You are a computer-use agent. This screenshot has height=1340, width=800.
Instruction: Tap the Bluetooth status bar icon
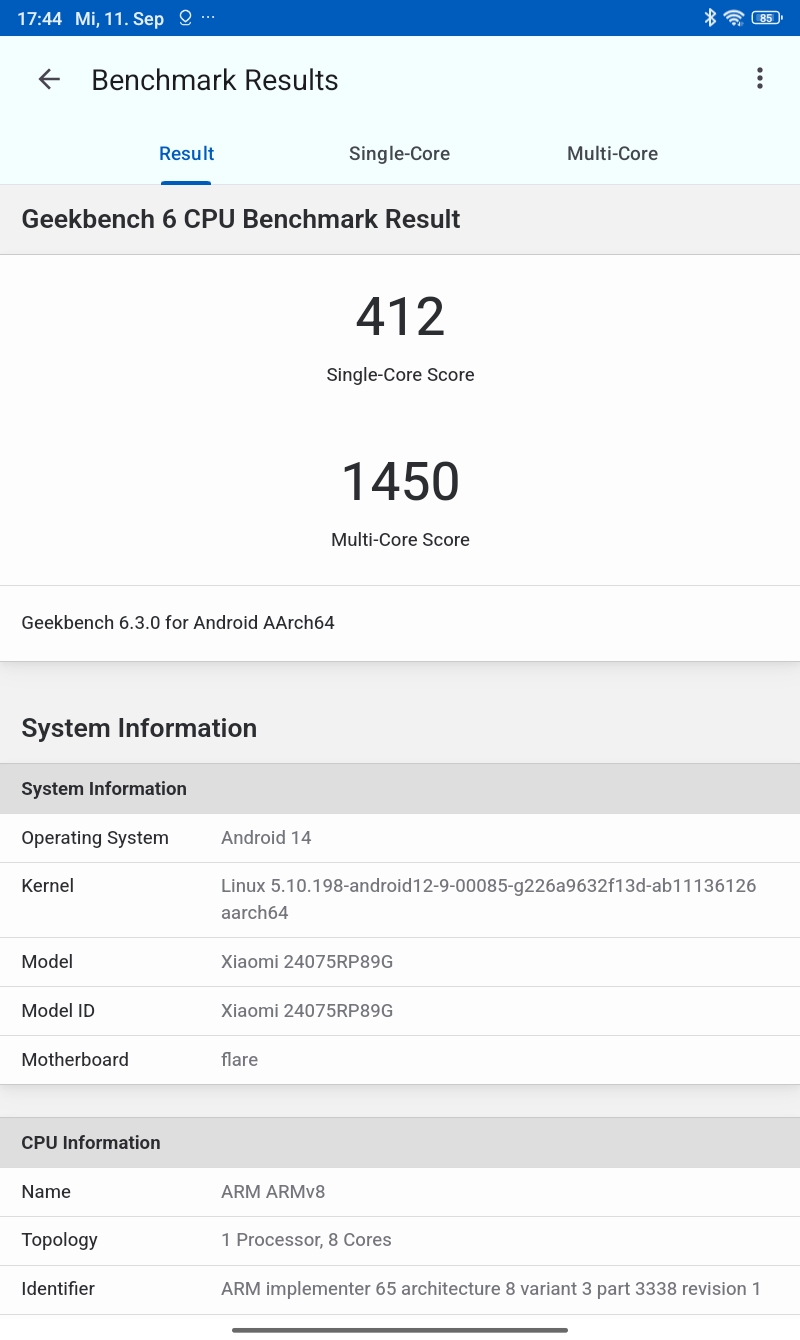click(710, 18)
